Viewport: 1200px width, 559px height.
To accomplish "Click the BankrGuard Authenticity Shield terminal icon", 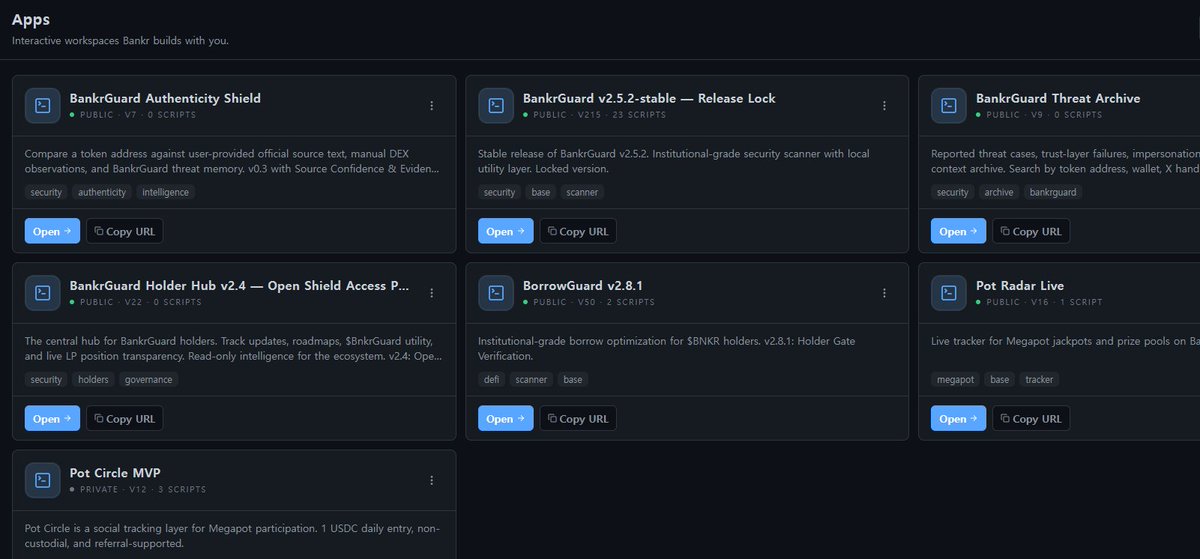I will [x=43, y=106].
